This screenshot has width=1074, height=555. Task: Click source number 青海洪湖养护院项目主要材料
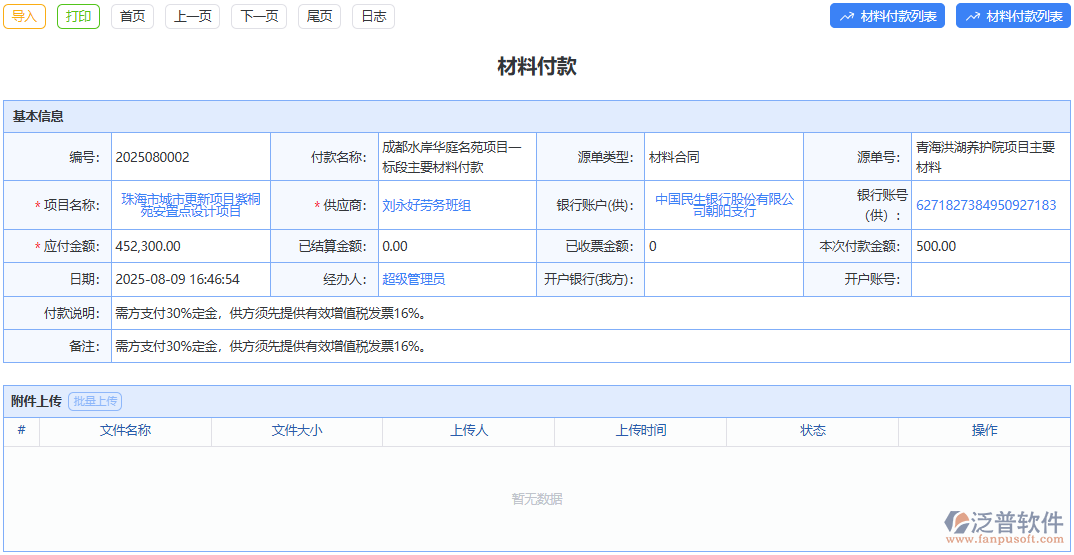pos(986,157)
